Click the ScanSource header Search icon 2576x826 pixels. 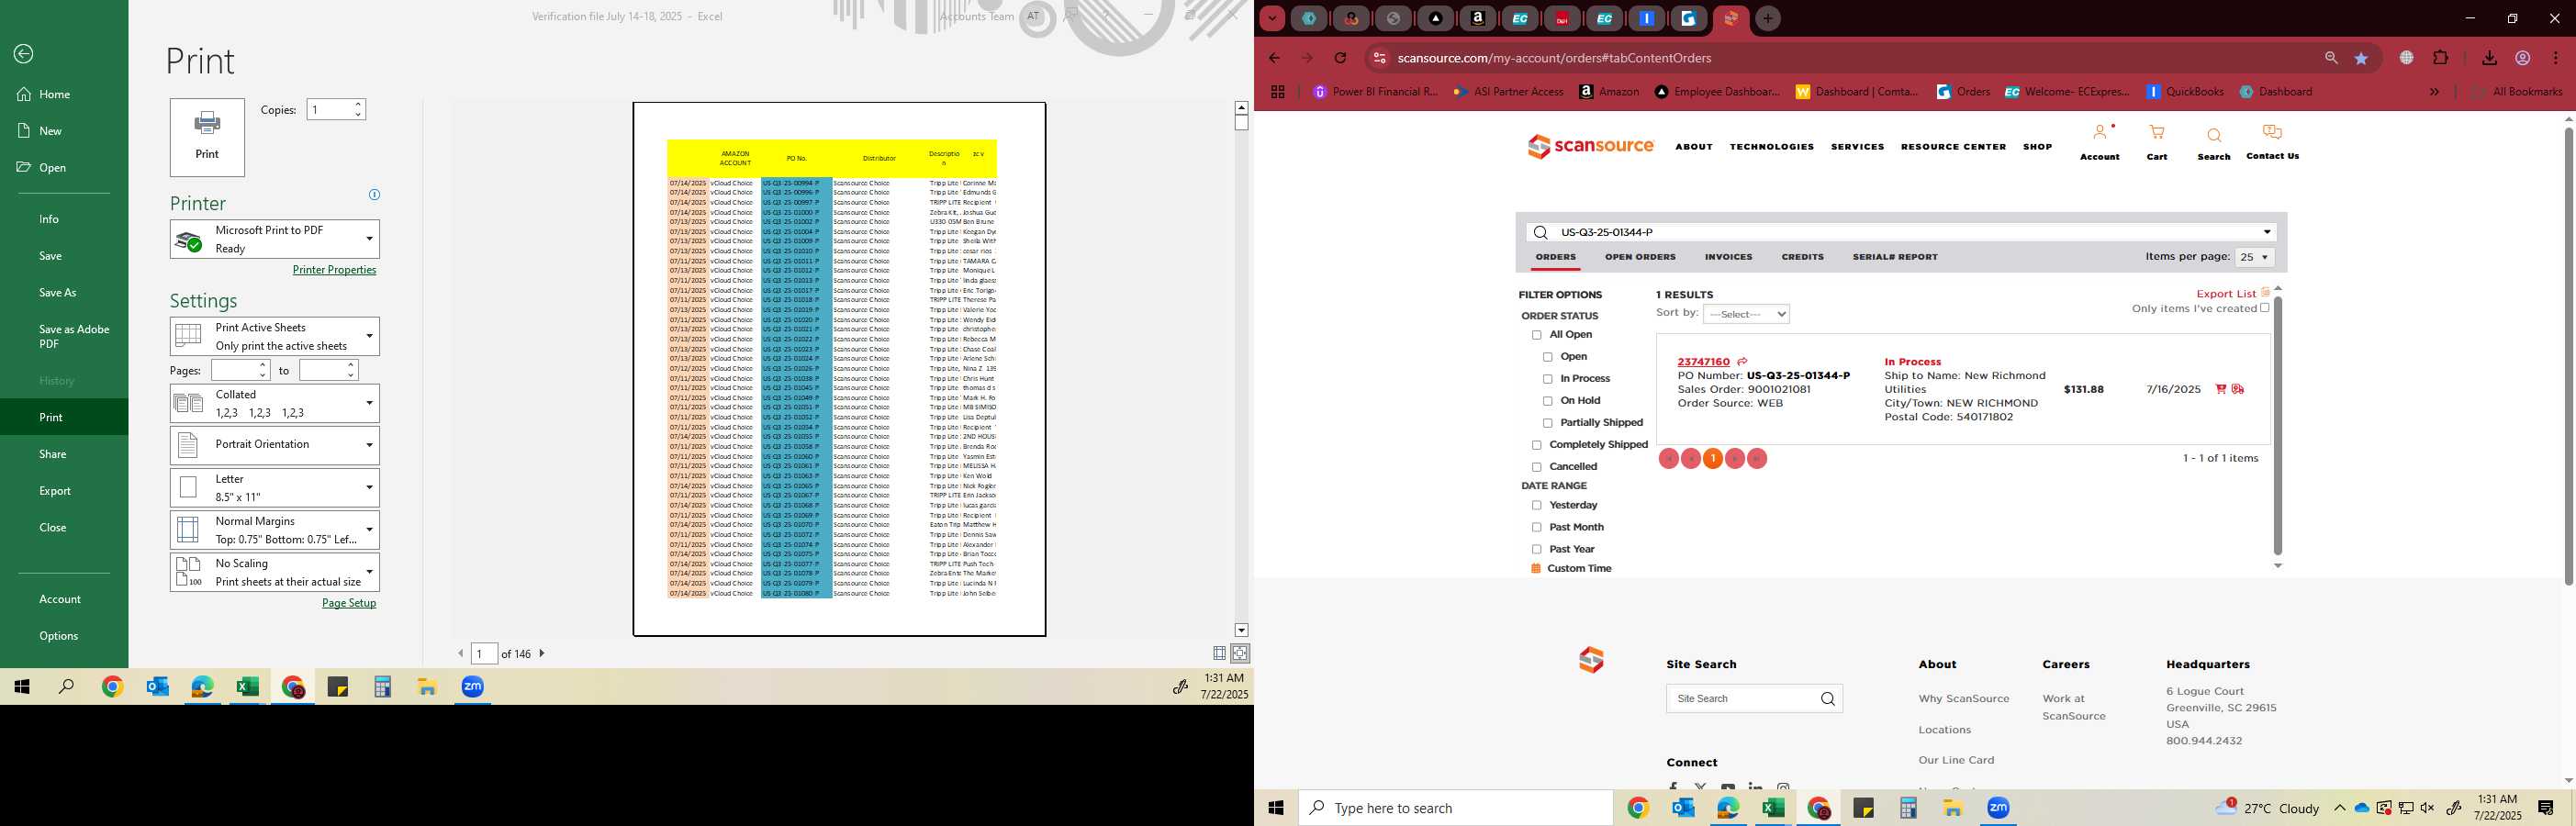(x=2214, y=135)
